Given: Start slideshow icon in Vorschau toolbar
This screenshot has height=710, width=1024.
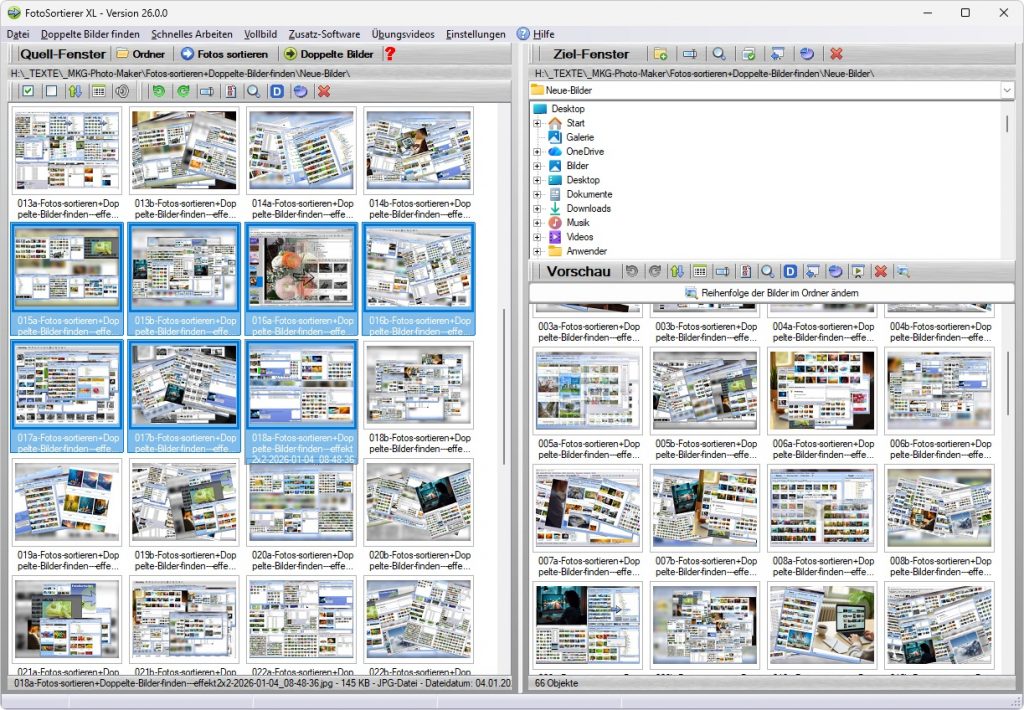Looking at the screenshot, I should (x=857, y=271).
